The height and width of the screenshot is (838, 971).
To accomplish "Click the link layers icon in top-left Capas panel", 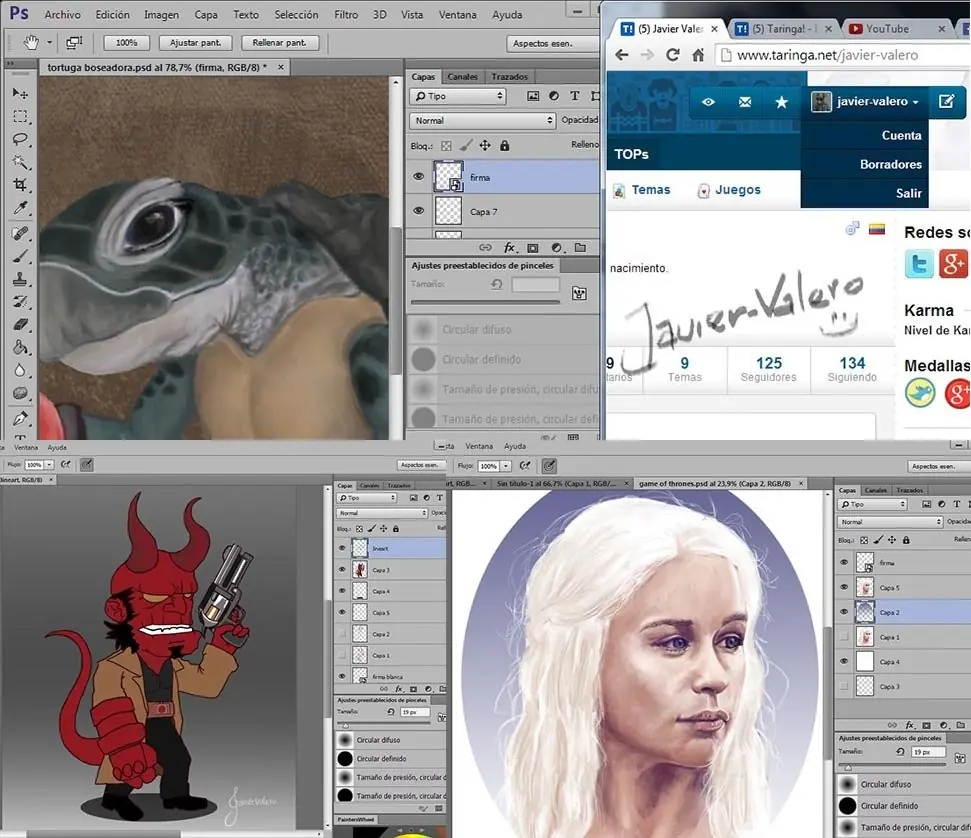I will pyautogui.click(x=486, y=248).
